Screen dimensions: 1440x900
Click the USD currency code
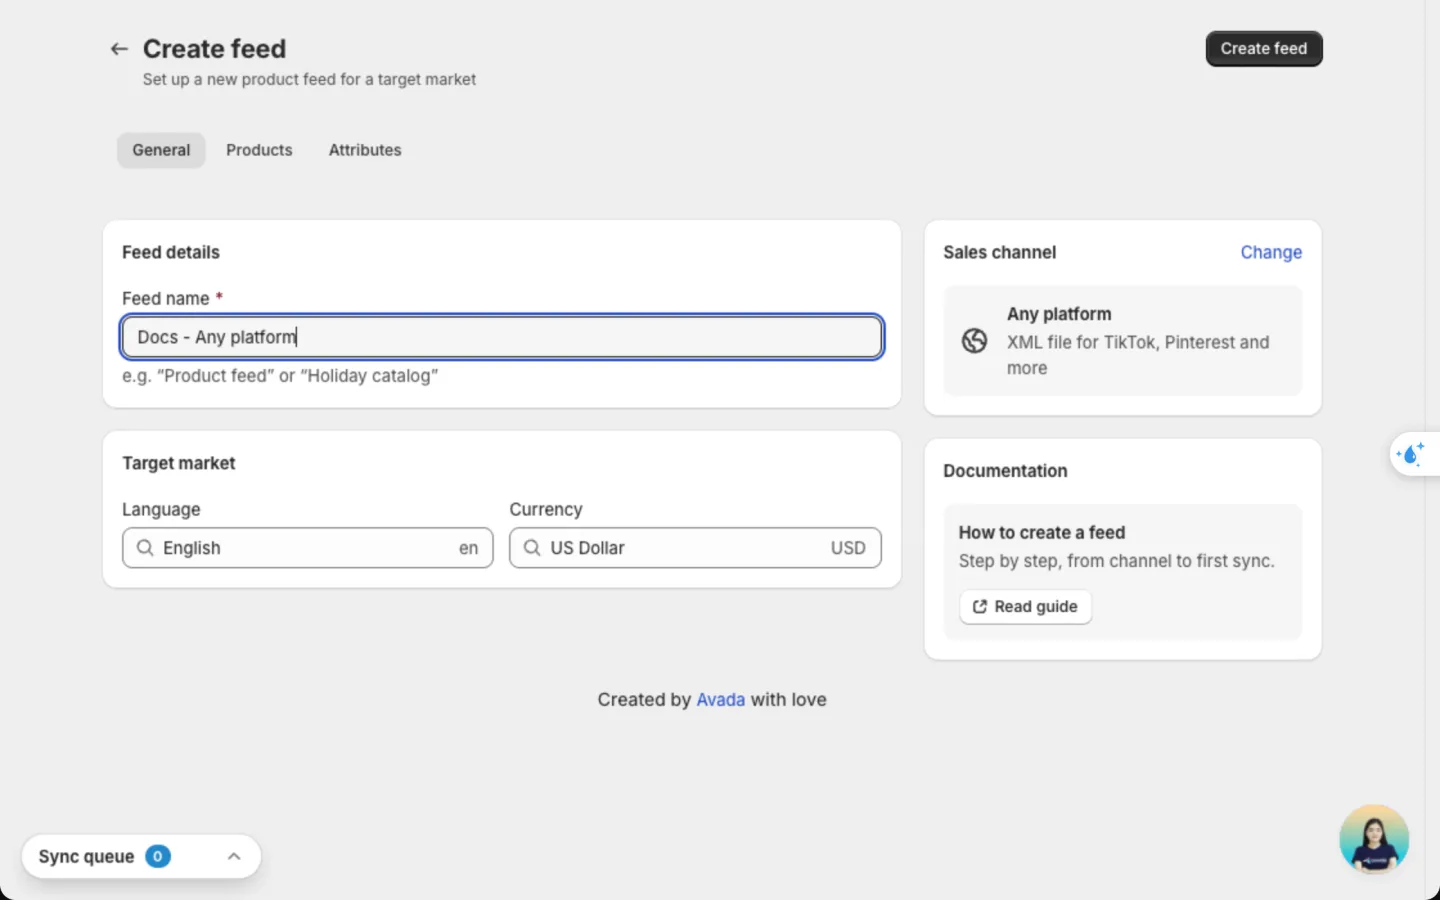(848, 548)
